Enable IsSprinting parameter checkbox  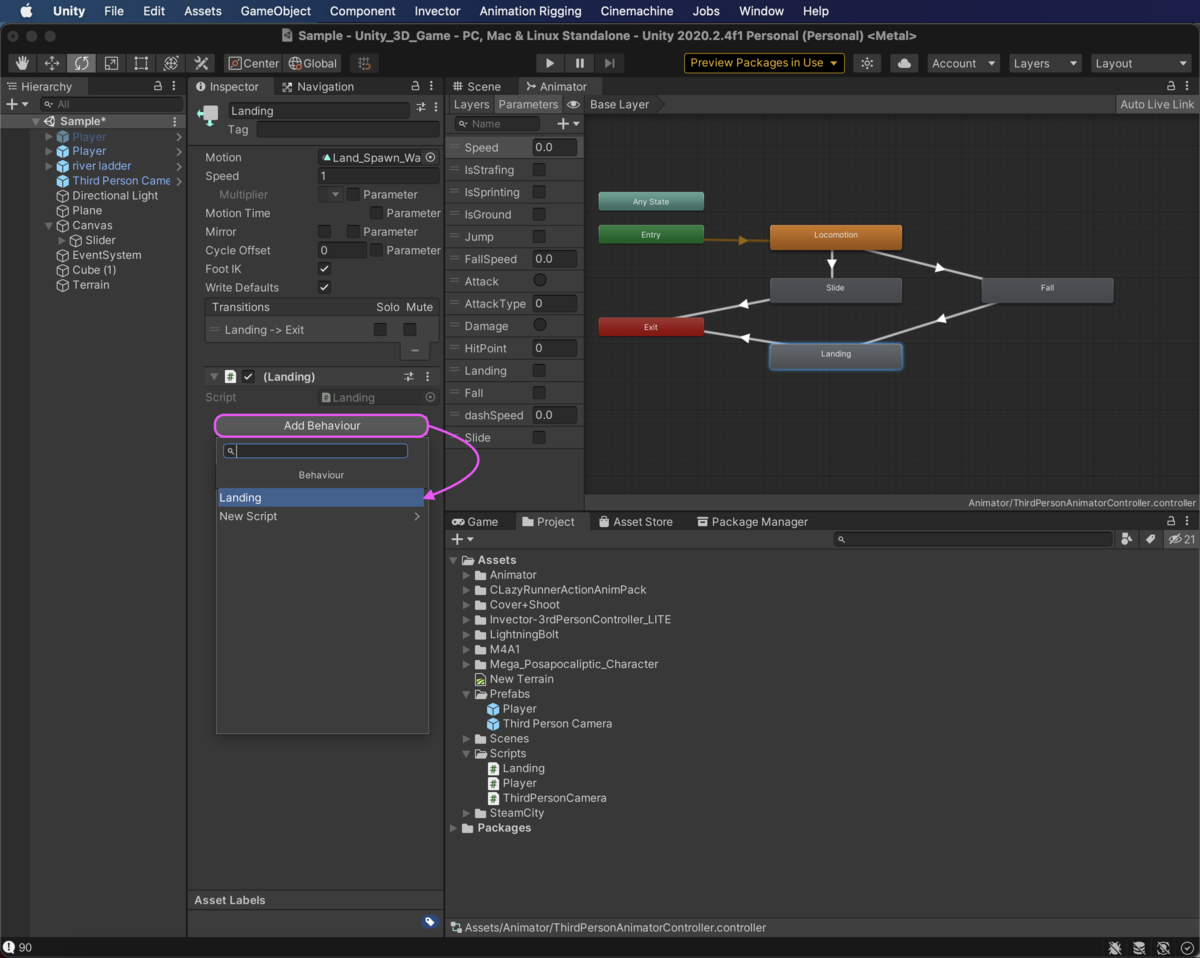pyautogui.click(x=539, y=192)
